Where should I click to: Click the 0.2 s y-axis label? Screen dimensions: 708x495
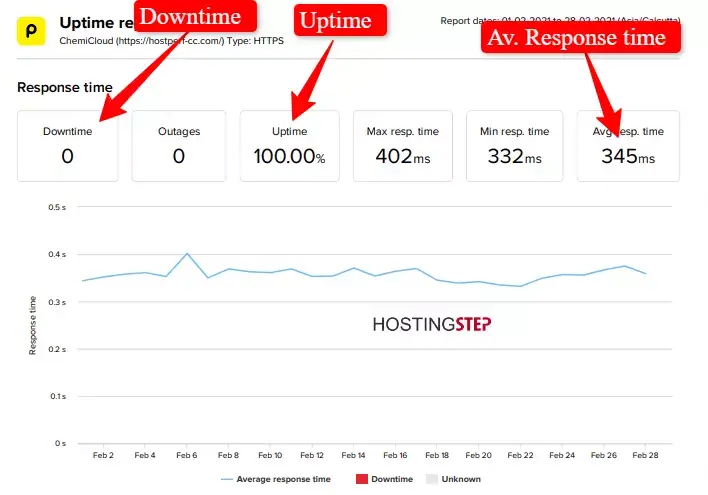57,350
